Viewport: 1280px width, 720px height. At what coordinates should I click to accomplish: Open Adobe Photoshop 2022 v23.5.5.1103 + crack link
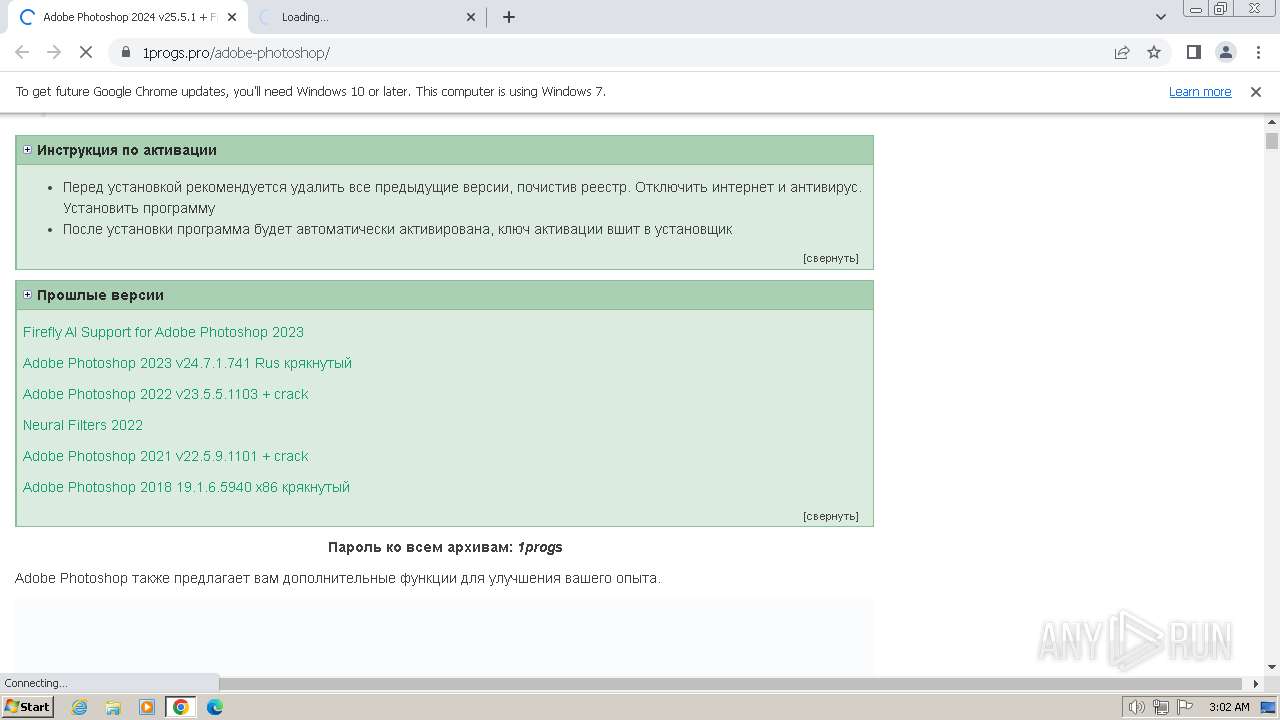point(165,394)
